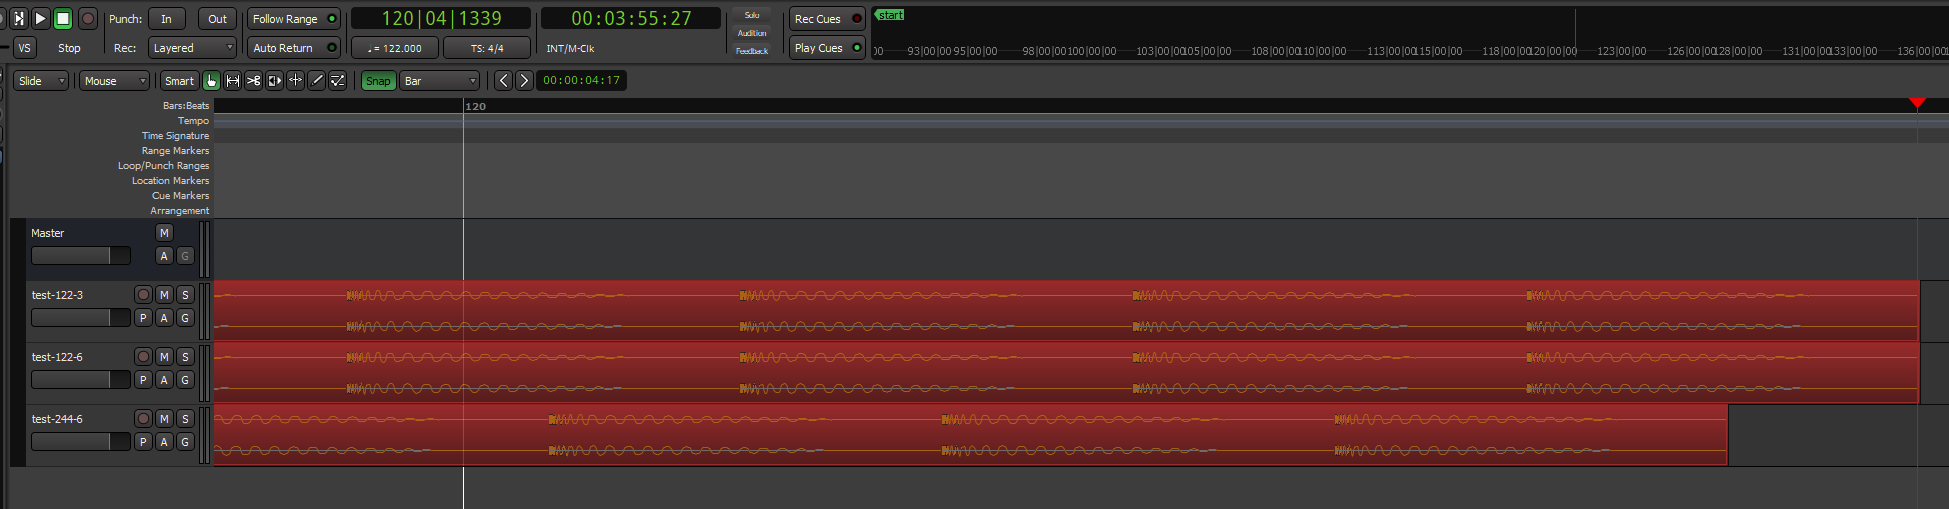Mute the test-122-3 track
The image size is (1949, 509).
[x=164, y=295]
